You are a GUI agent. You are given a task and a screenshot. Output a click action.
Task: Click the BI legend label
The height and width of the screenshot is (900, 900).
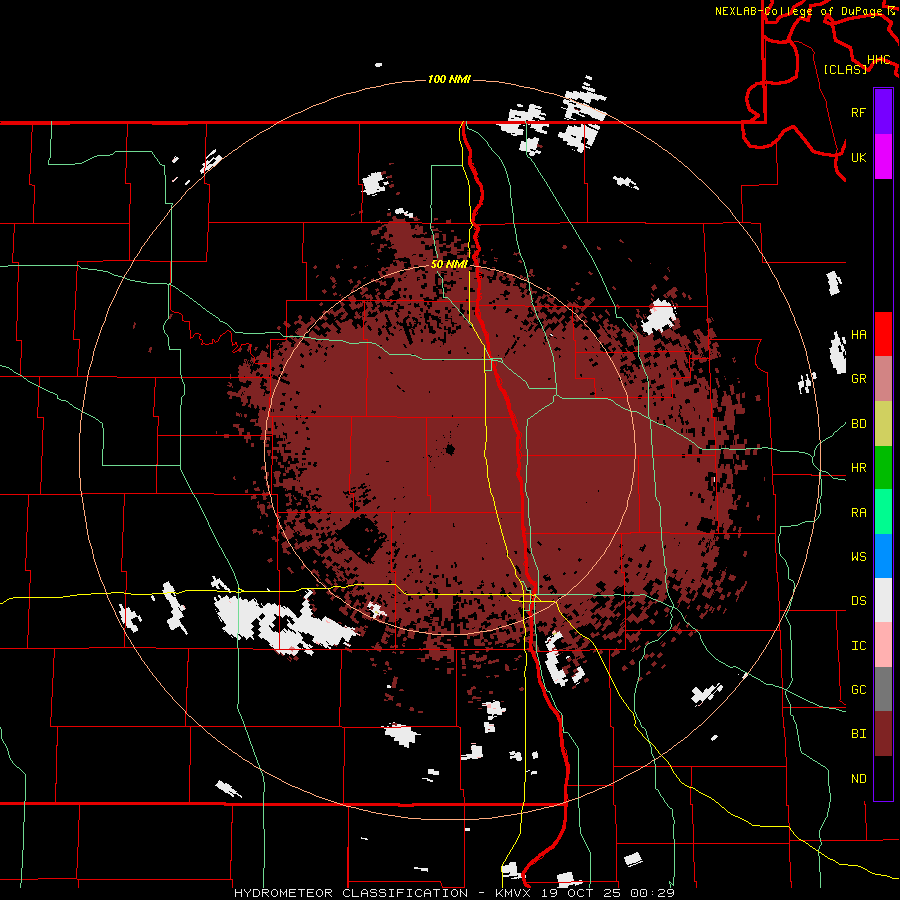(x=858, y=734)
